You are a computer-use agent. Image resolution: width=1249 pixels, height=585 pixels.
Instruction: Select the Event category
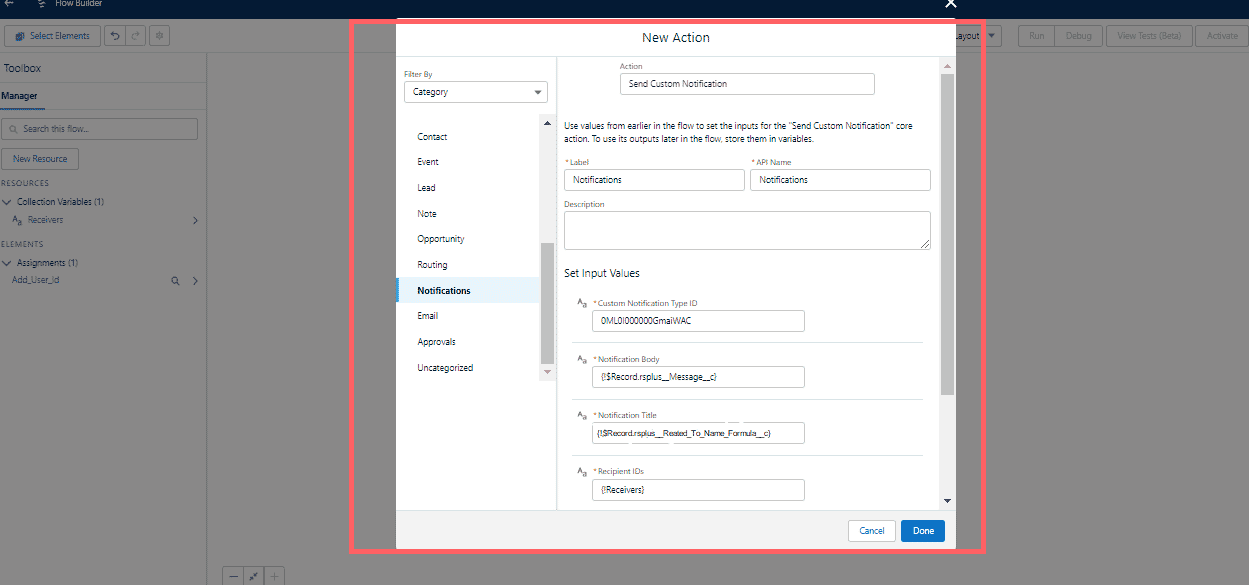click(x=468, y=162)
